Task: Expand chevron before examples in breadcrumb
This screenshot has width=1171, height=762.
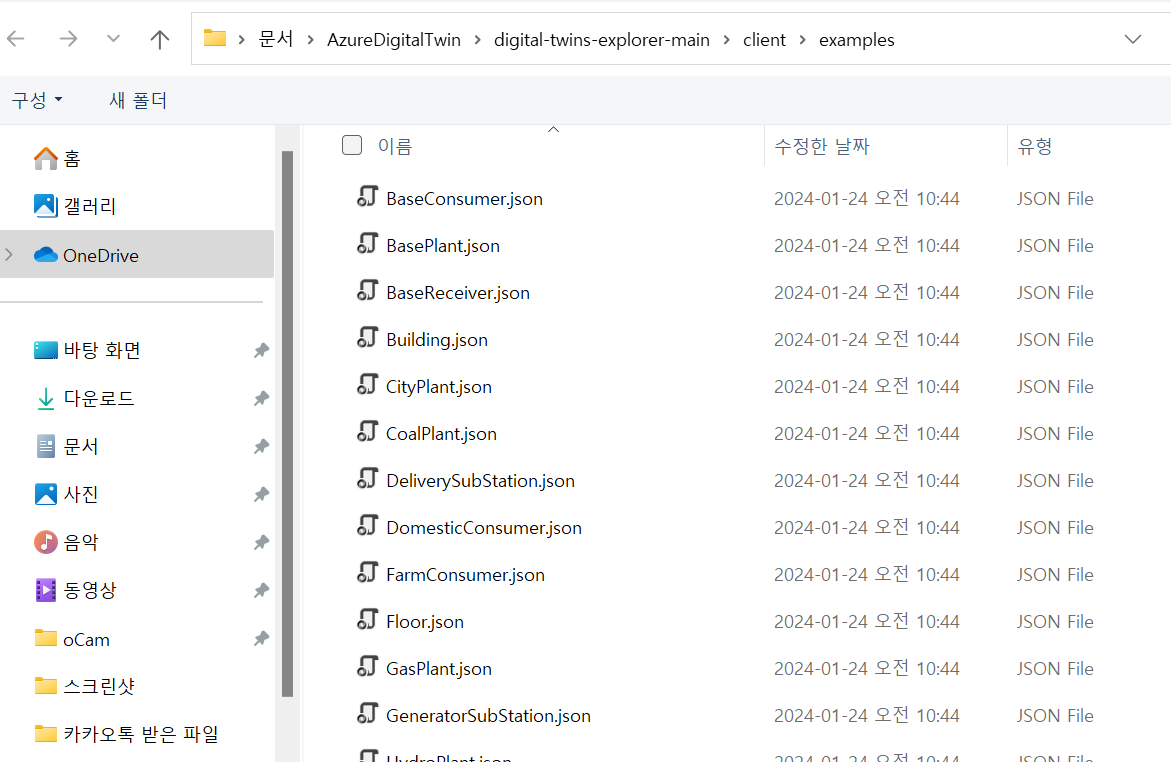Action: (x=803, y=40)
